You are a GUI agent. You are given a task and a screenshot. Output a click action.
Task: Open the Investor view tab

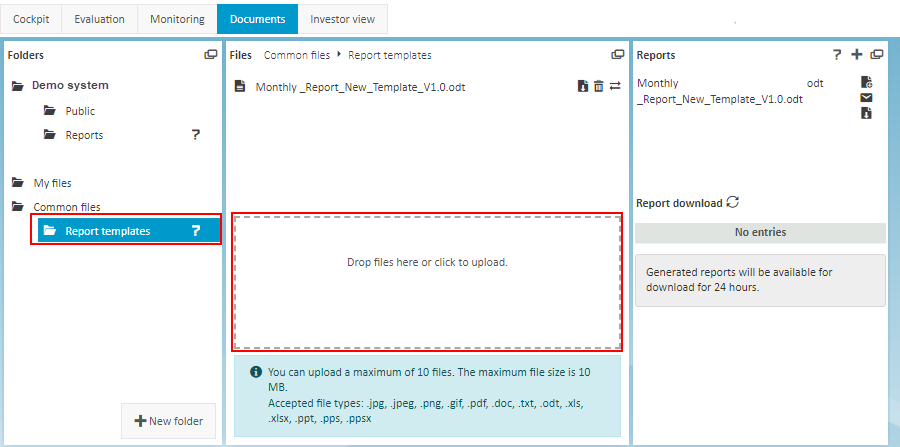click(342, 19)
